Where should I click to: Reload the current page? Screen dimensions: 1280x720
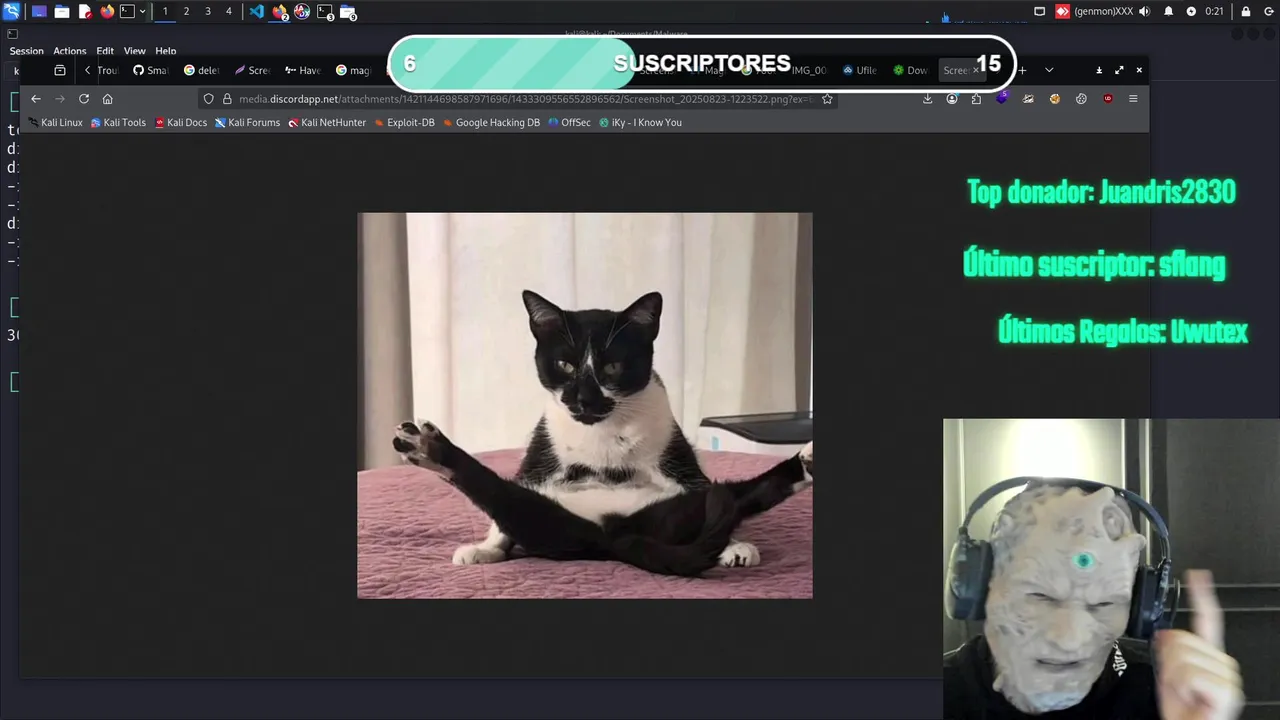click(x=84, y=99)
